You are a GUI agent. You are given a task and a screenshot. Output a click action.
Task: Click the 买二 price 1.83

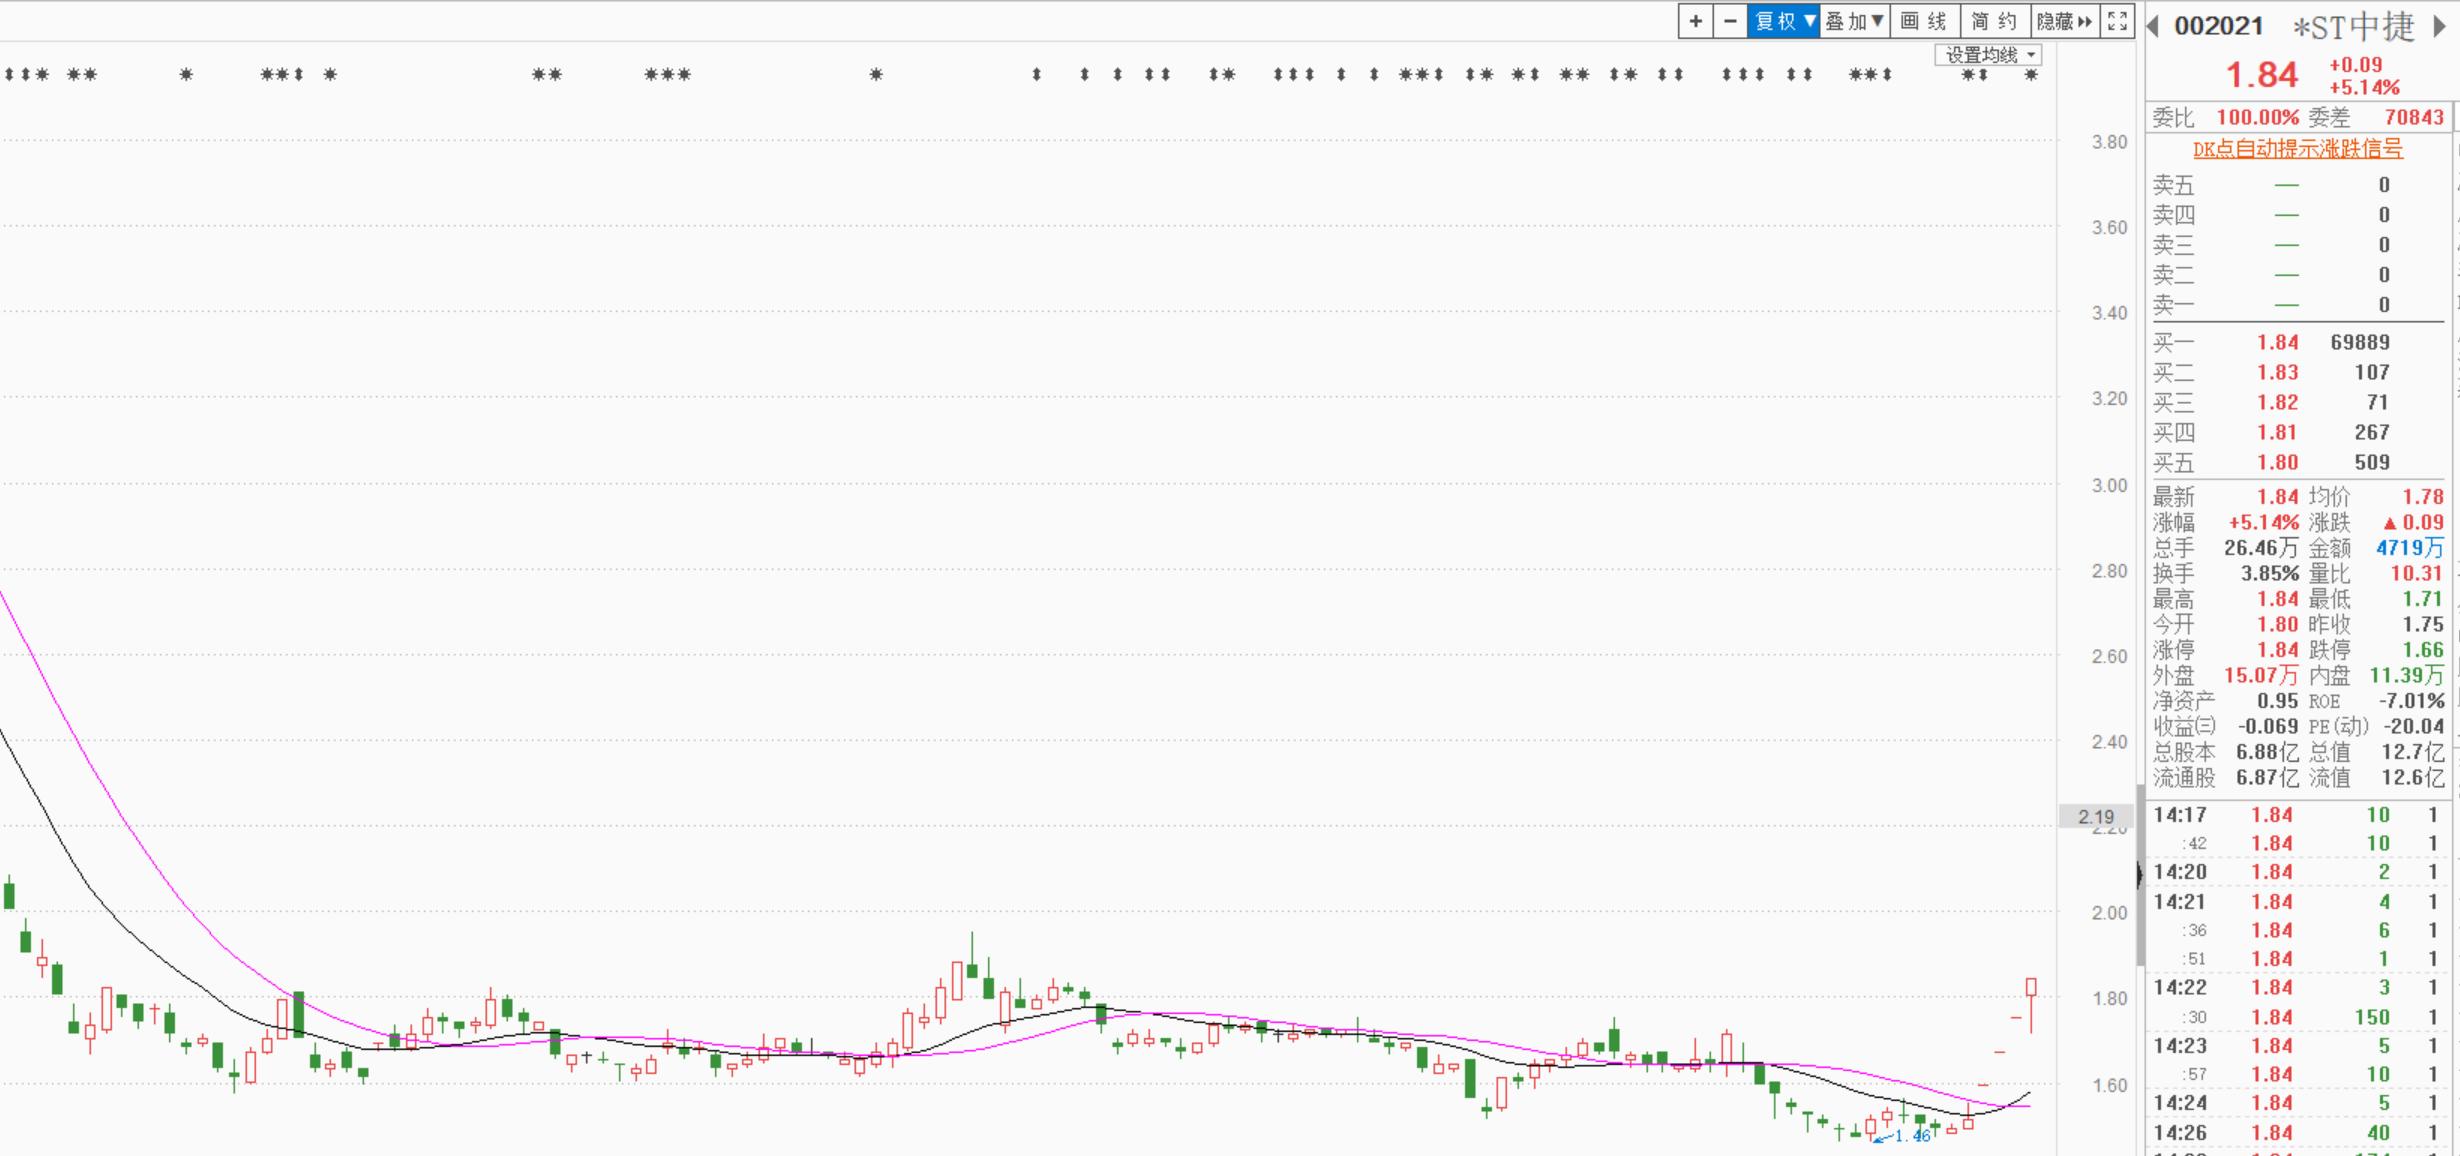[2277, 372]
